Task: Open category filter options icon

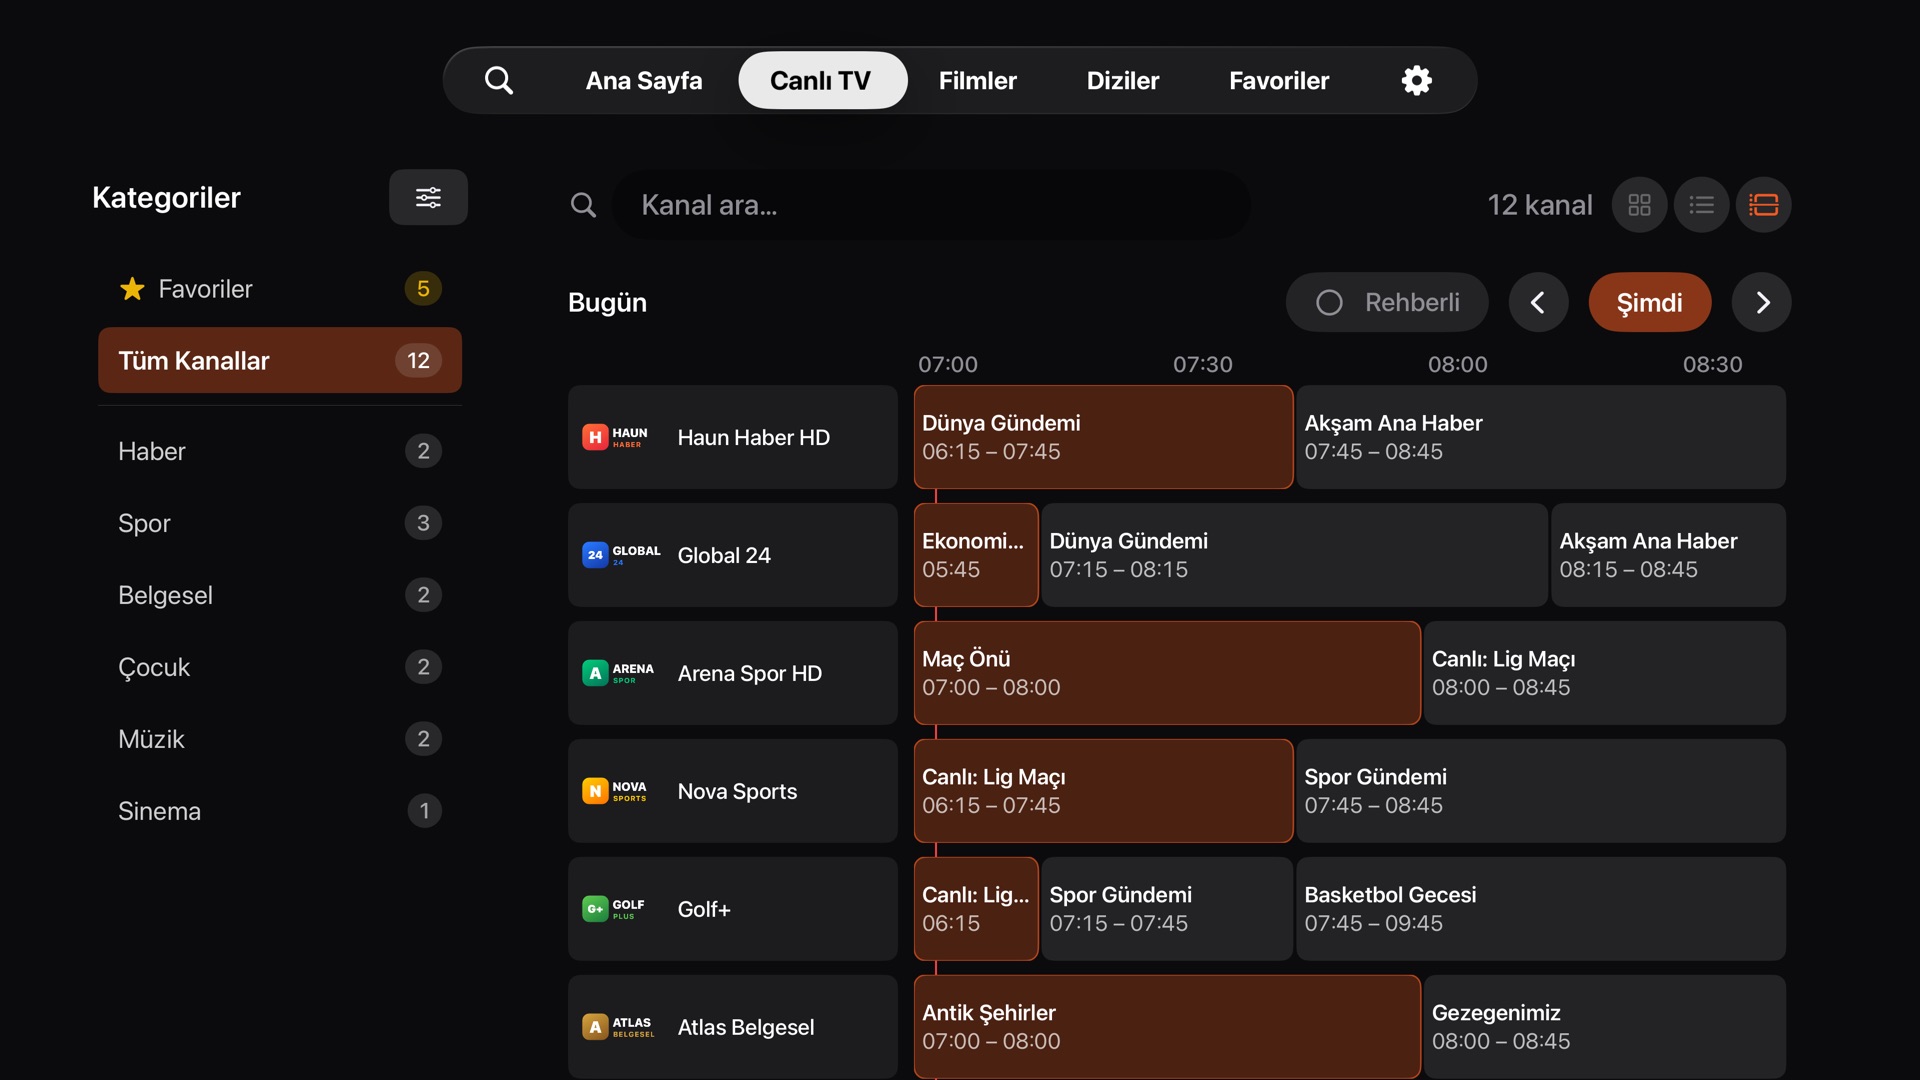Action: (x=428, y=197)
